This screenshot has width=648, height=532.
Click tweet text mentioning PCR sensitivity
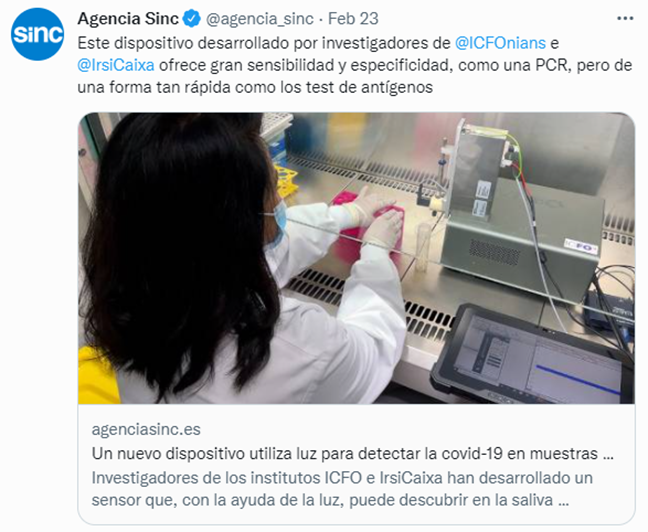coord(355,65)
